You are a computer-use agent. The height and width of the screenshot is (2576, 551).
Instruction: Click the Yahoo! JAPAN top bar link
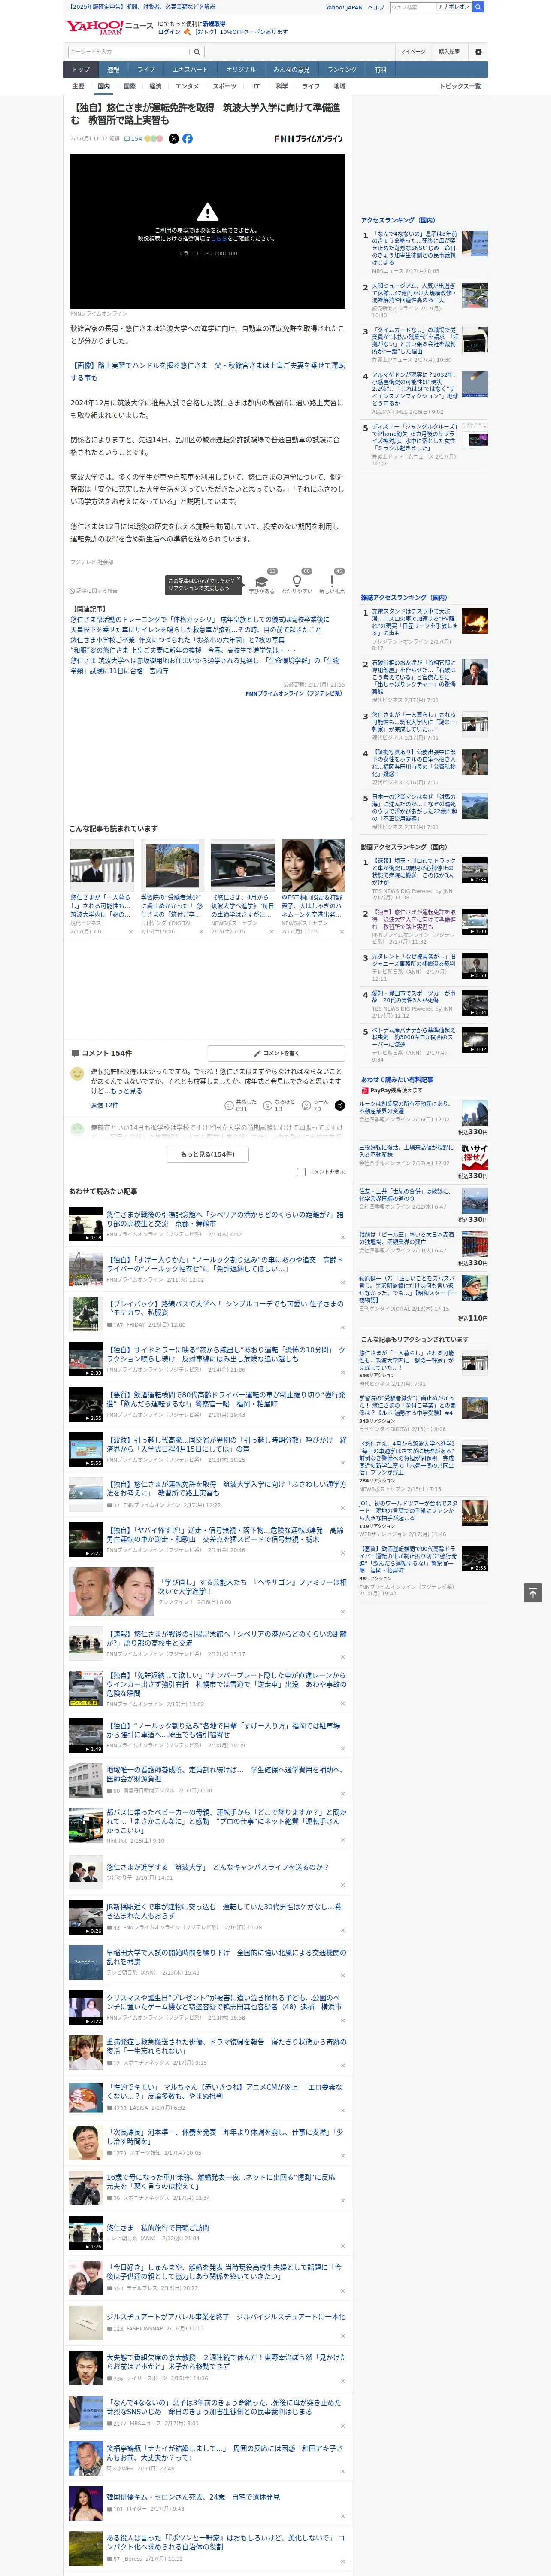344,7
